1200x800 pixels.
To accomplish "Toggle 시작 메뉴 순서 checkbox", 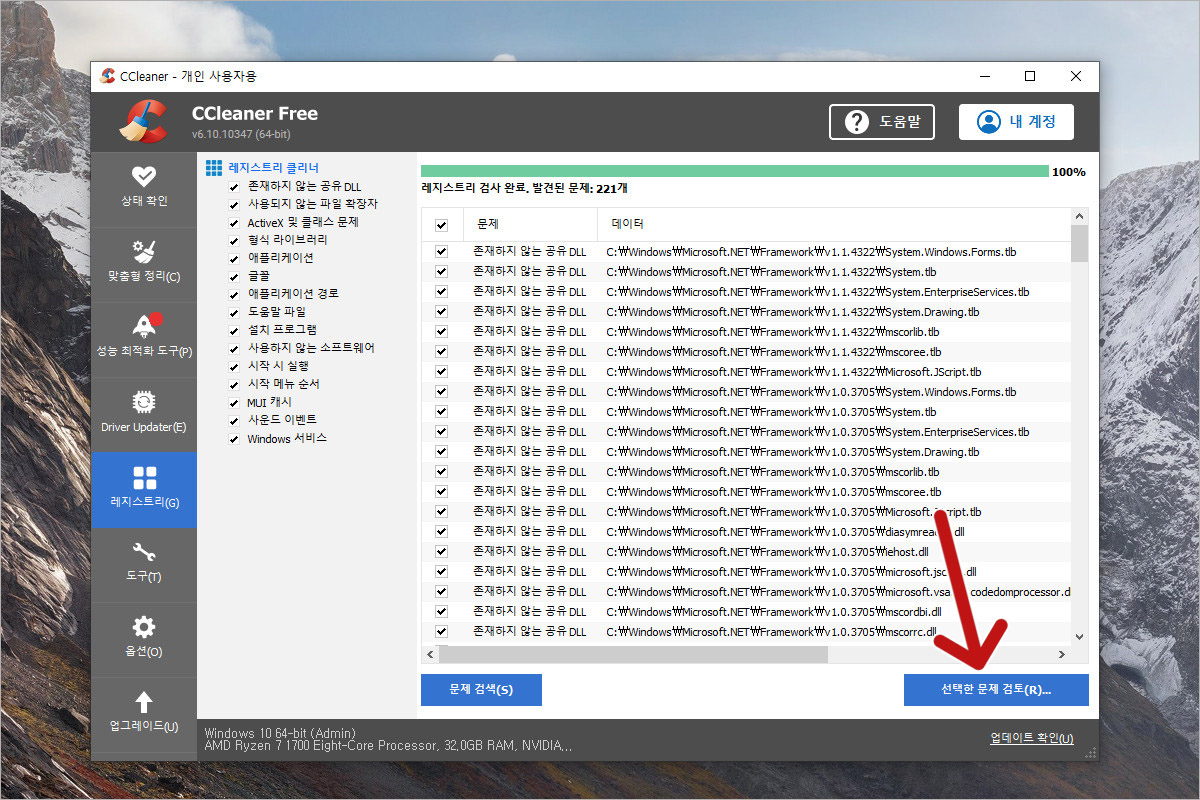I will coord(234,385).
